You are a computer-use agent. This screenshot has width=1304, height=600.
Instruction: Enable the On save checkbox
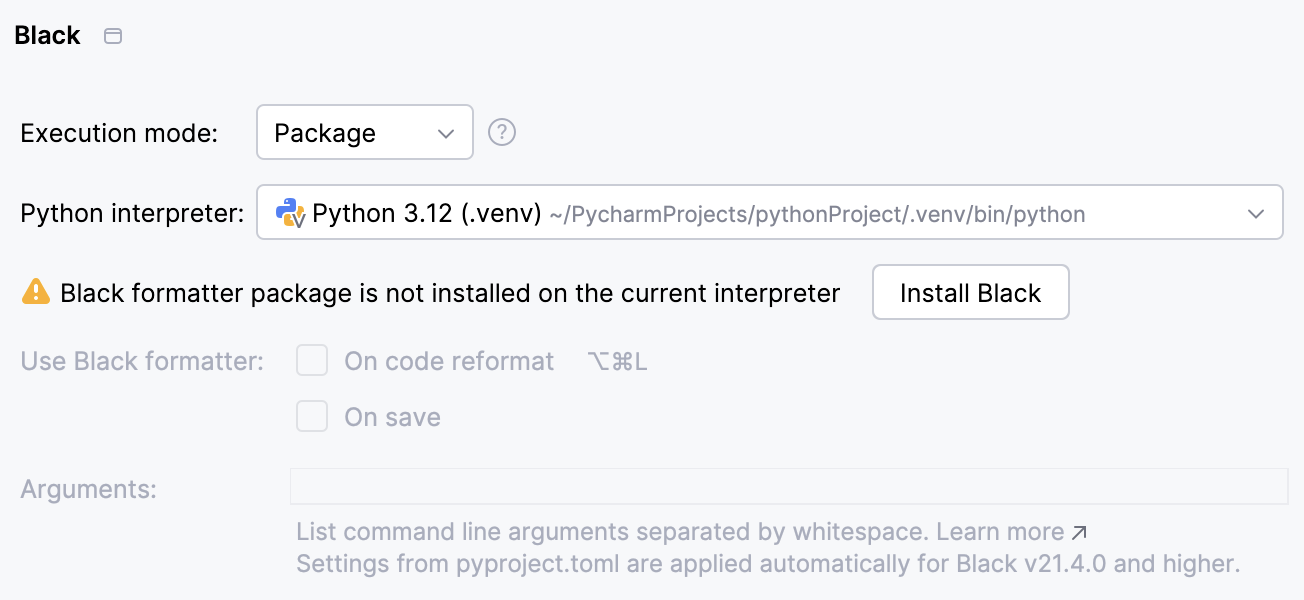click(312, 416)
